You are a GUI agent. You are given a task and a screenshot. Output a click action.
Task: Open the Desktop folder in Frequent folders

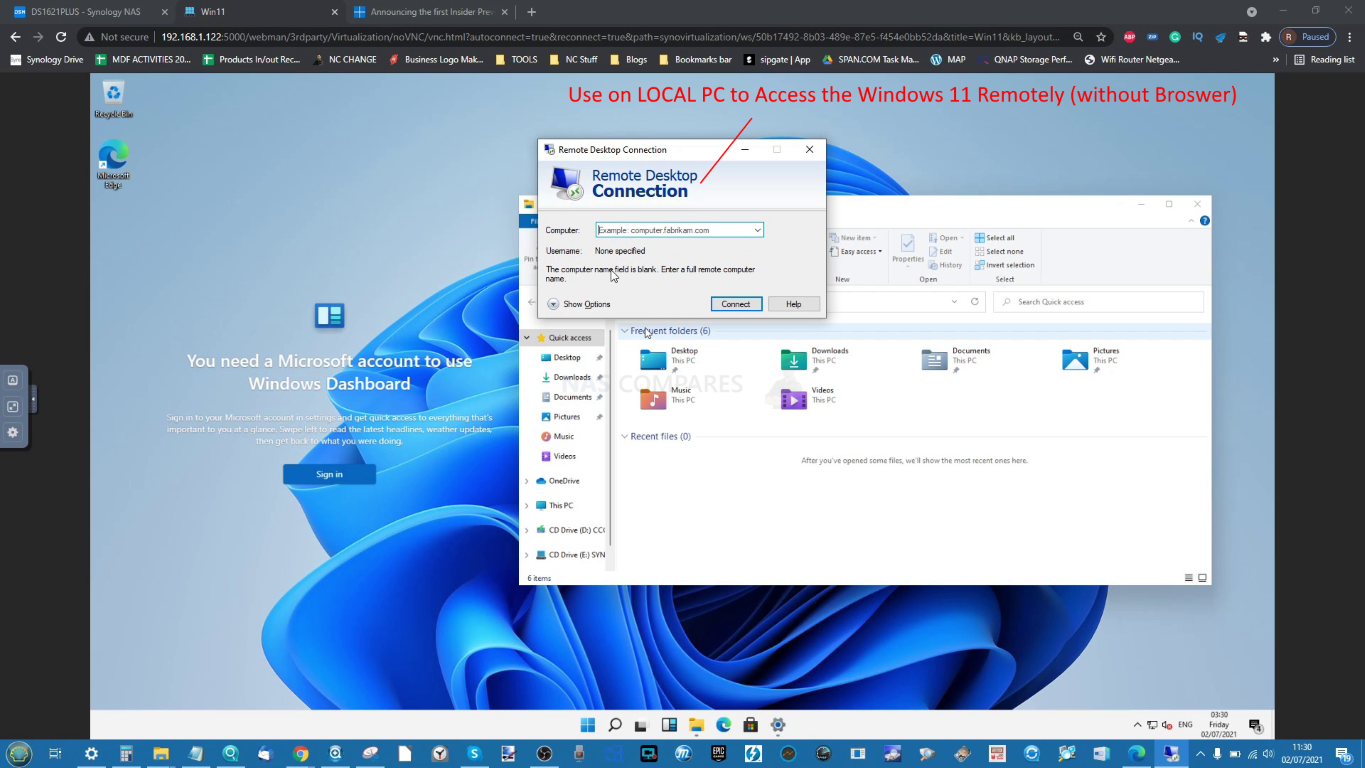click(x=670, y=359)
